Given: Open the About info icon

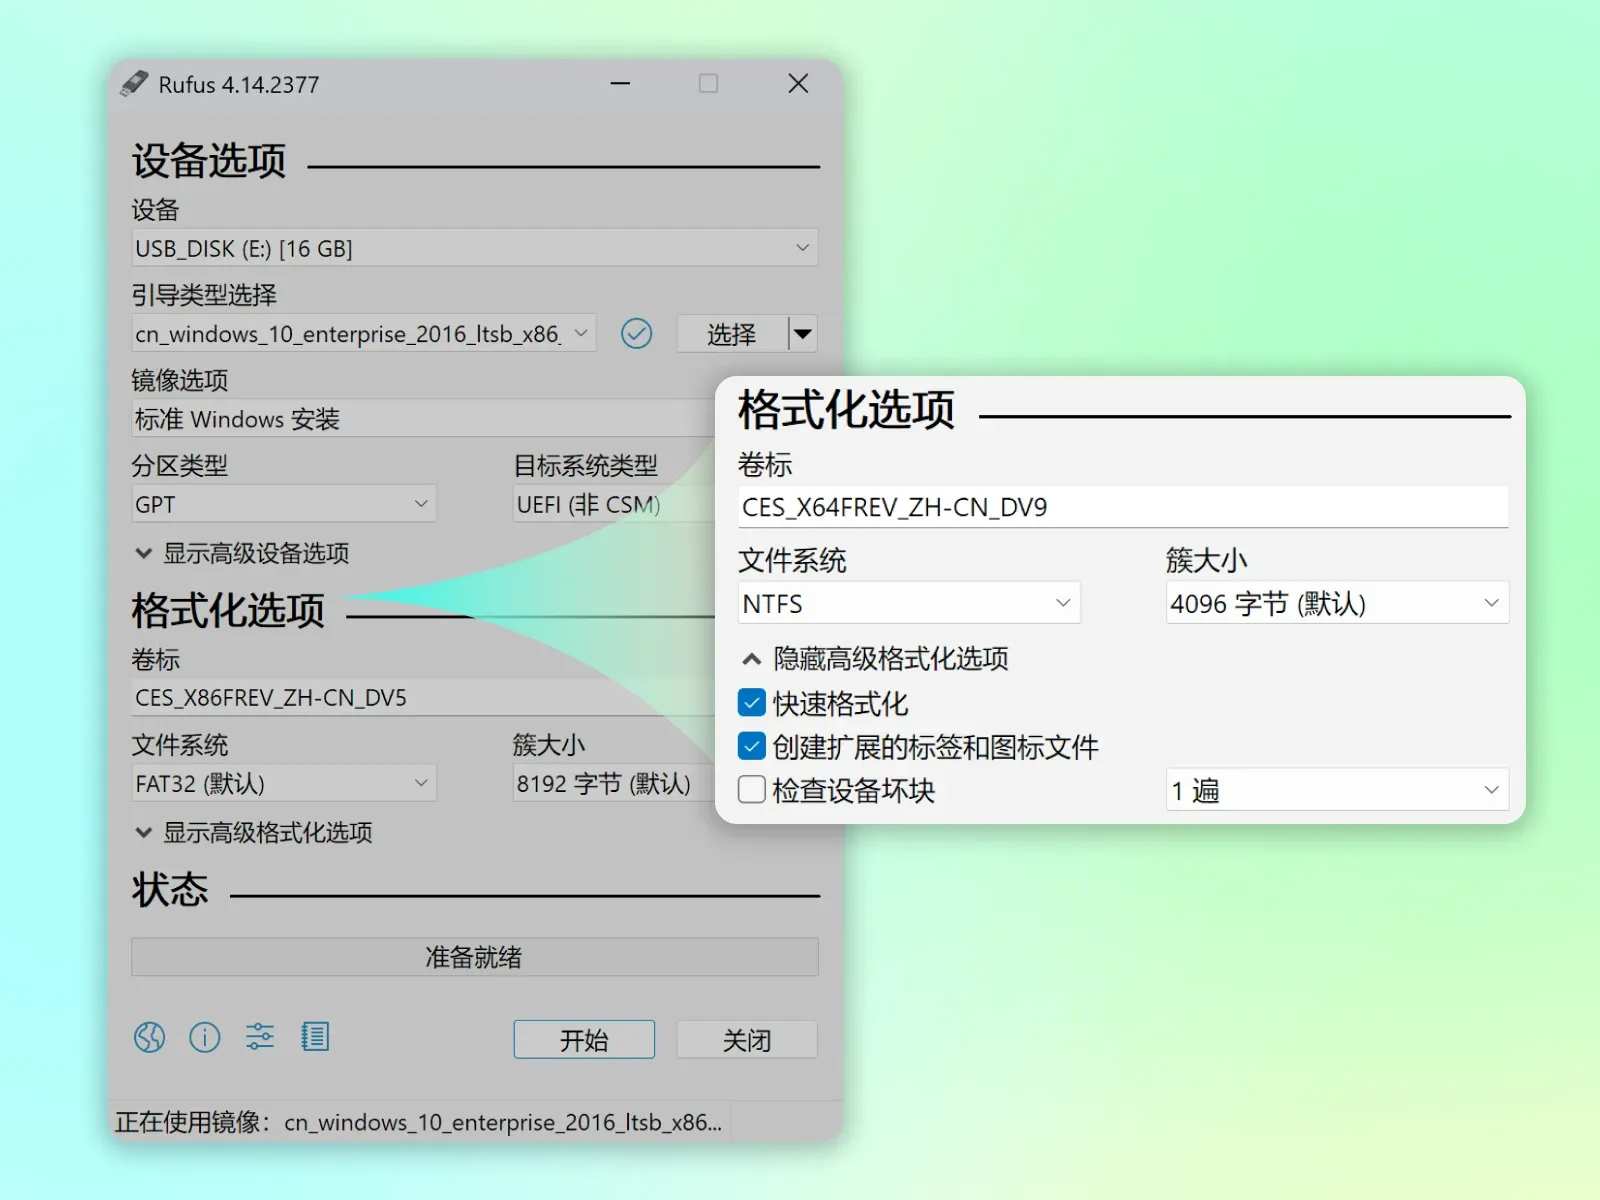Looking at the screenshot, I should [x=205, y=1038].
